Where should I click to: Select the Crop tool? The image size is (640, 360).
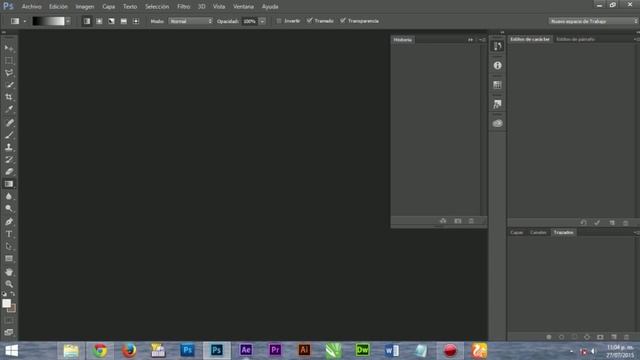click(9, 97)
